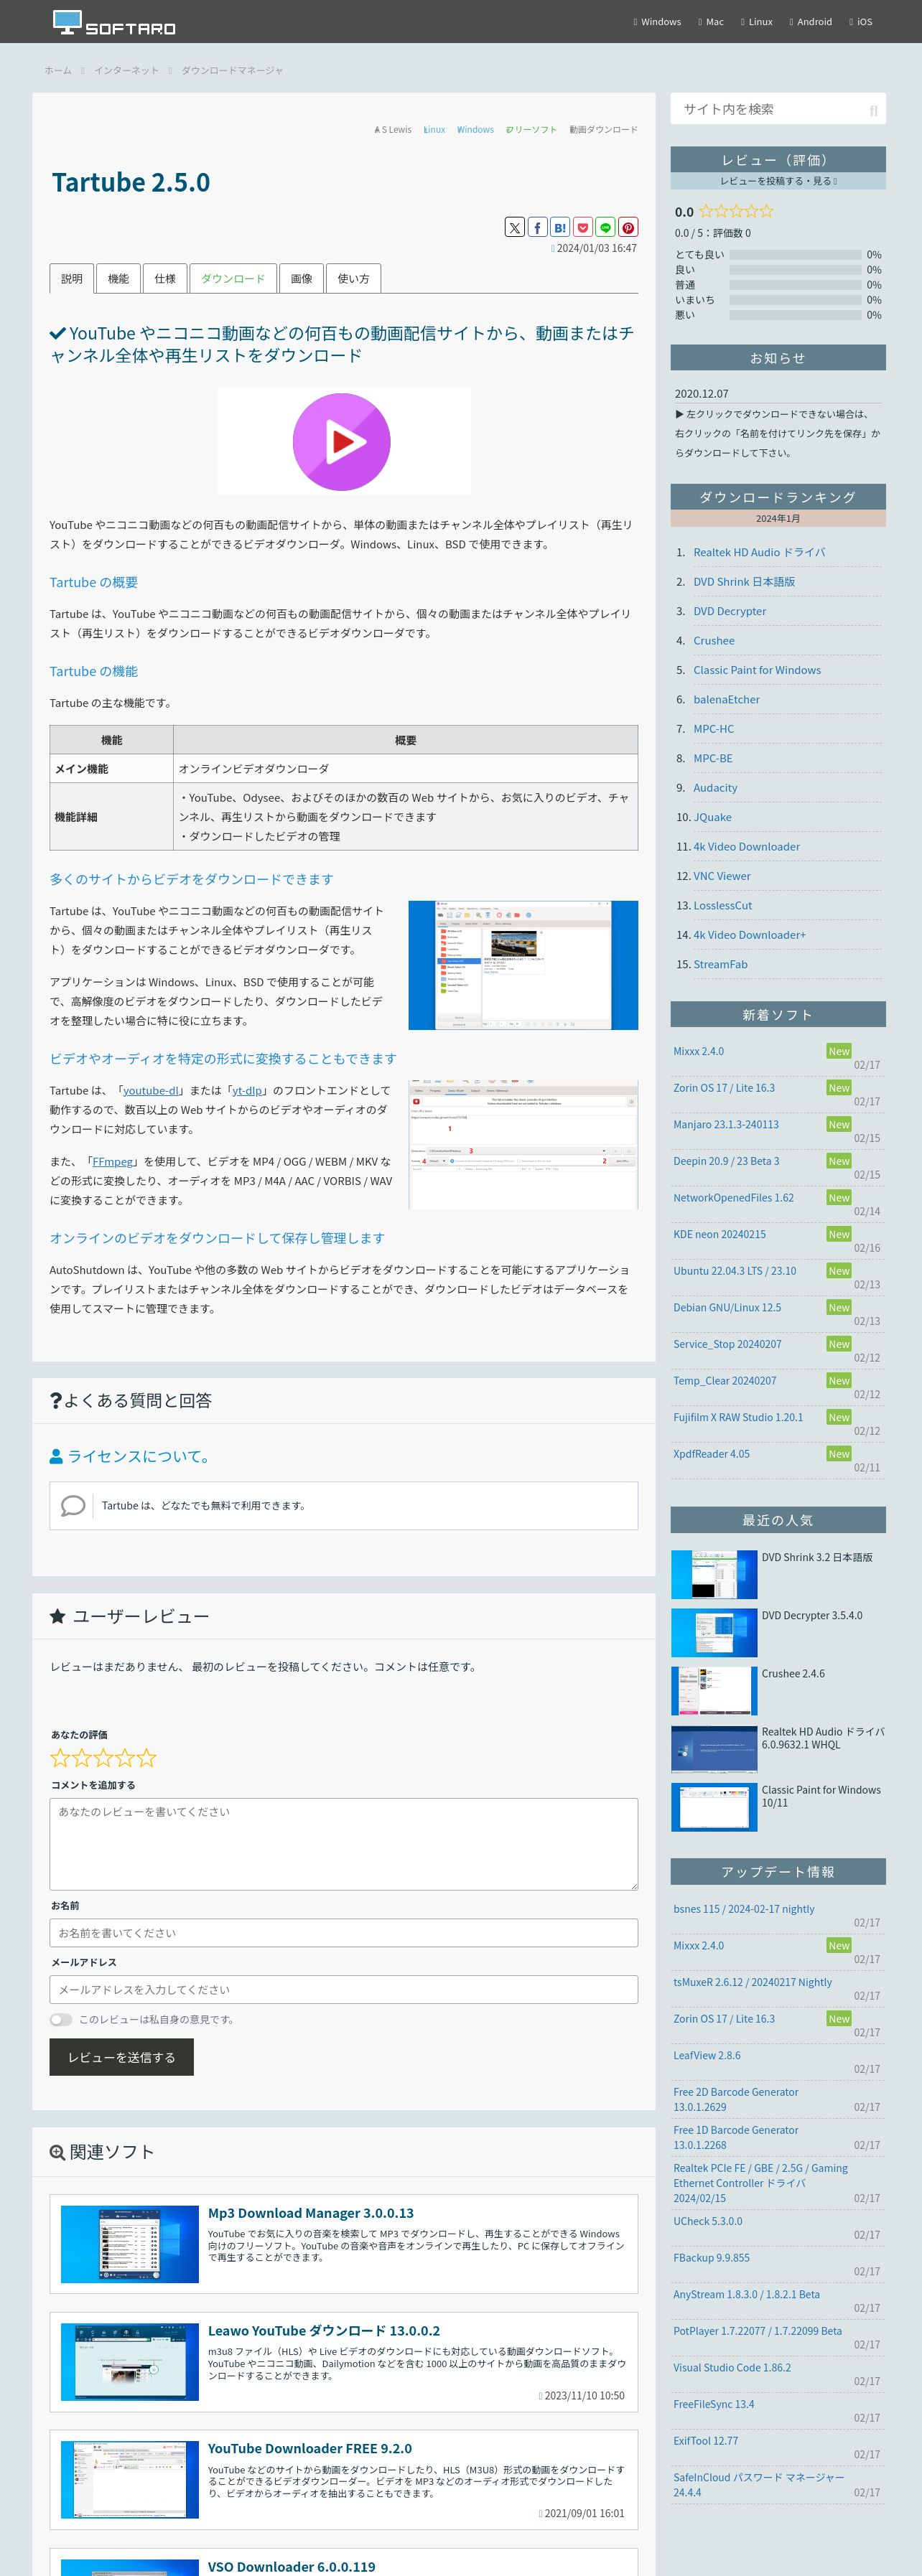Select the third star in your rating
This screenshot has height=2576, width=922.
(x=103, y=1757)
